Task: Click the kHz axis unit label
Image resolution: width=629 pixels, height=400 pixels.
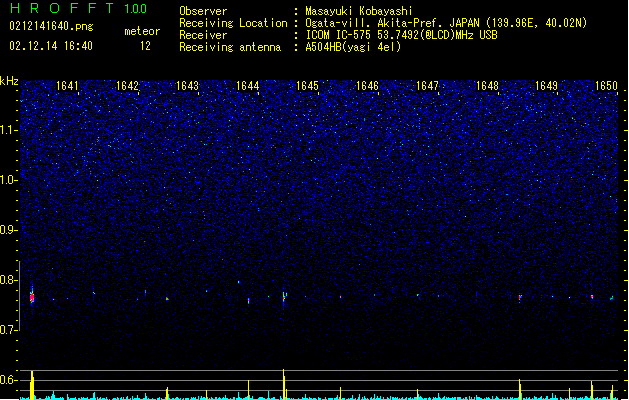Action: tap(9, 81)
